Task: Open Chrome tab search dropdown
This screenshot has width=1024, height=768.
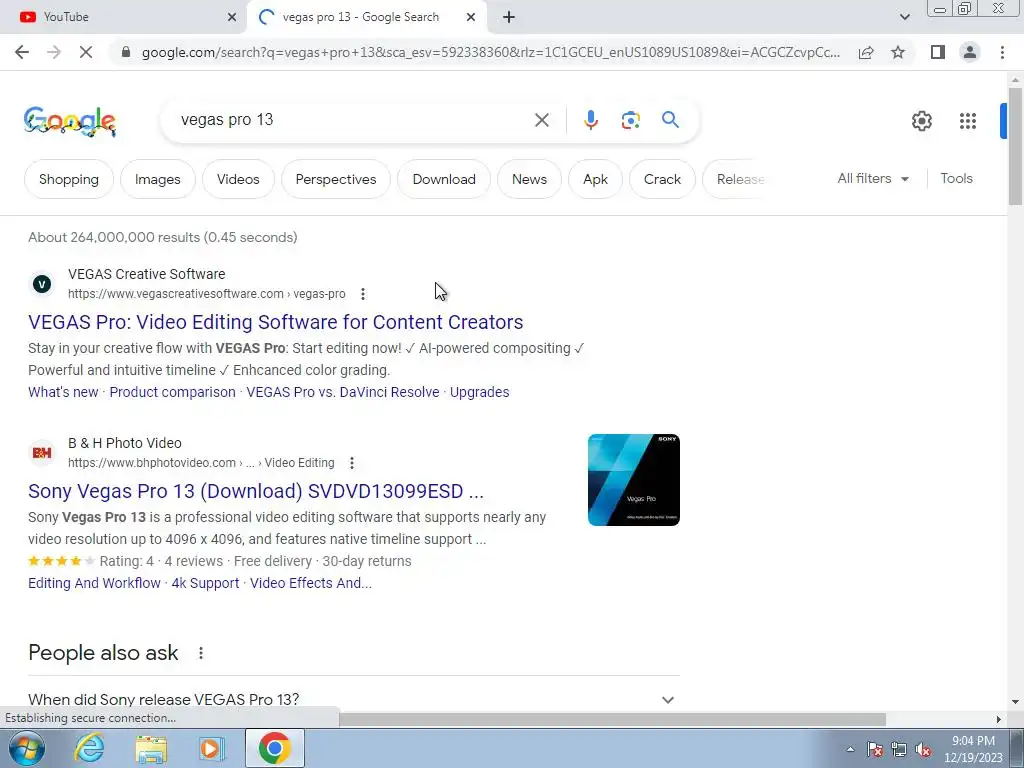Action: tap(904, 18)
